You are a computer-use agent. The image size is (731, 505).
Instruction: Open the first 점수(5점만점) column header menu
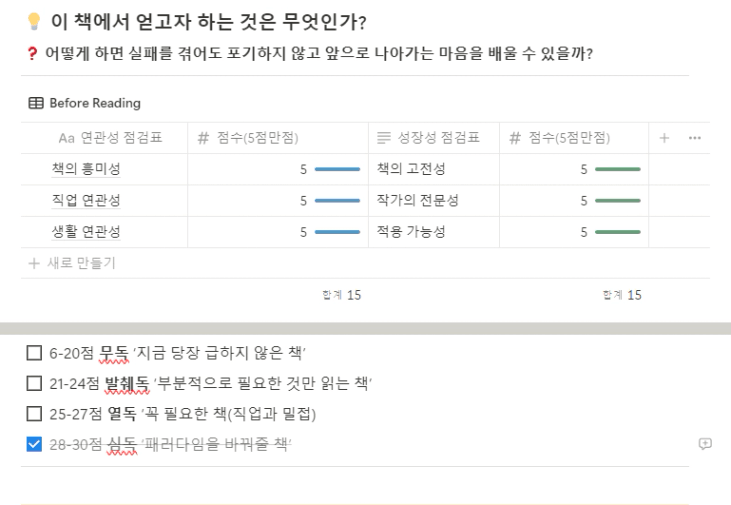[x=278, y=138]
